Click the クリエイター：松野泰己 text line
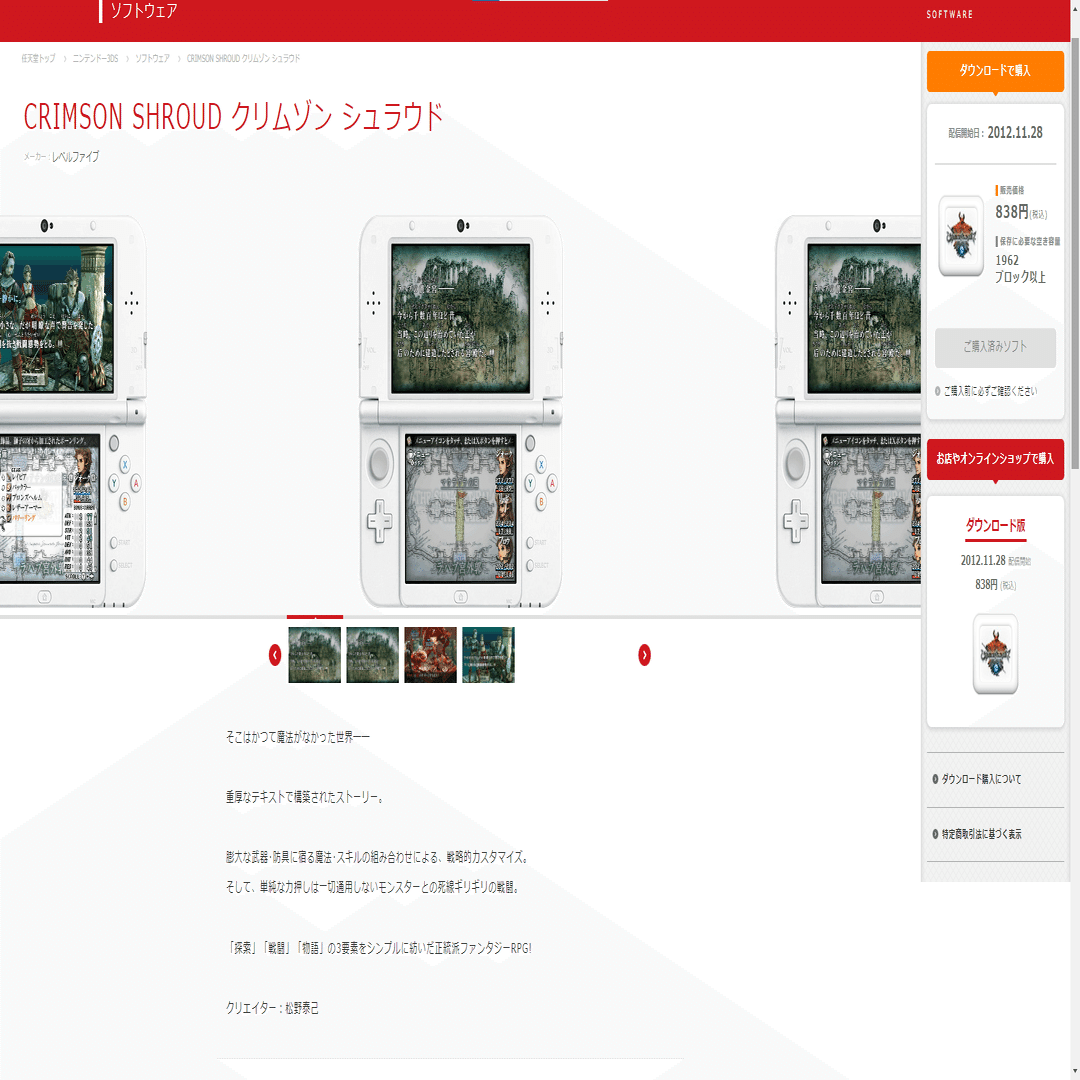1080x1080 pixels. [272, 1008]
